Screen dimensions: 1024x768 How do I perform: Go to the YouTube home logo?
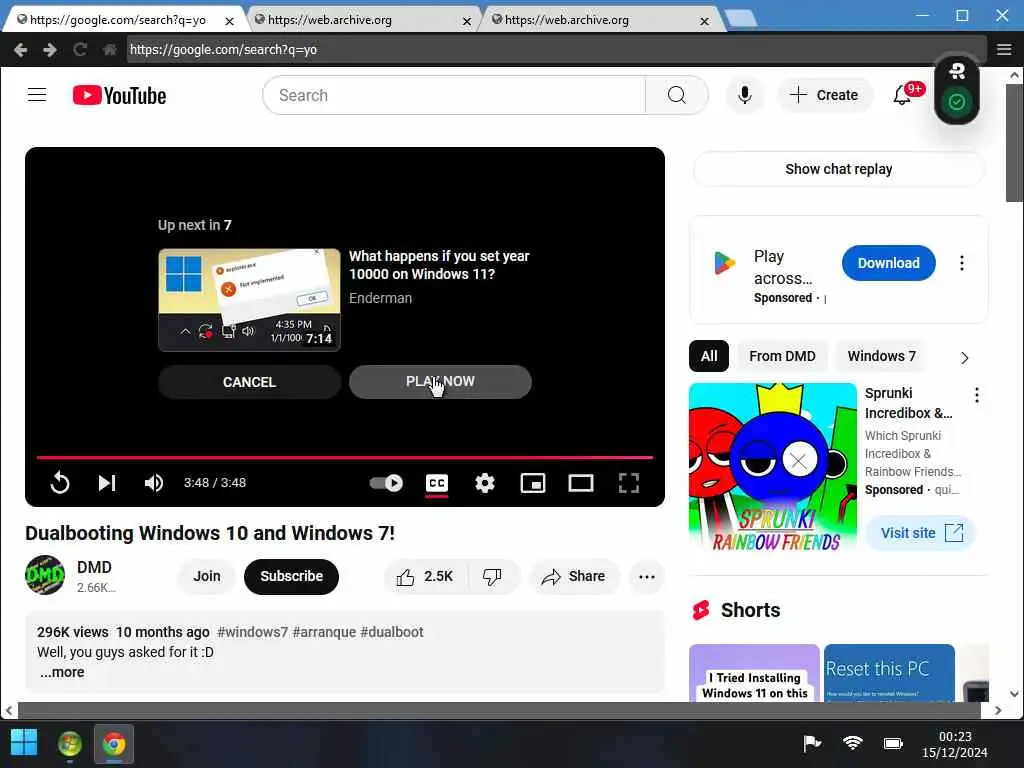pos(120,95)
